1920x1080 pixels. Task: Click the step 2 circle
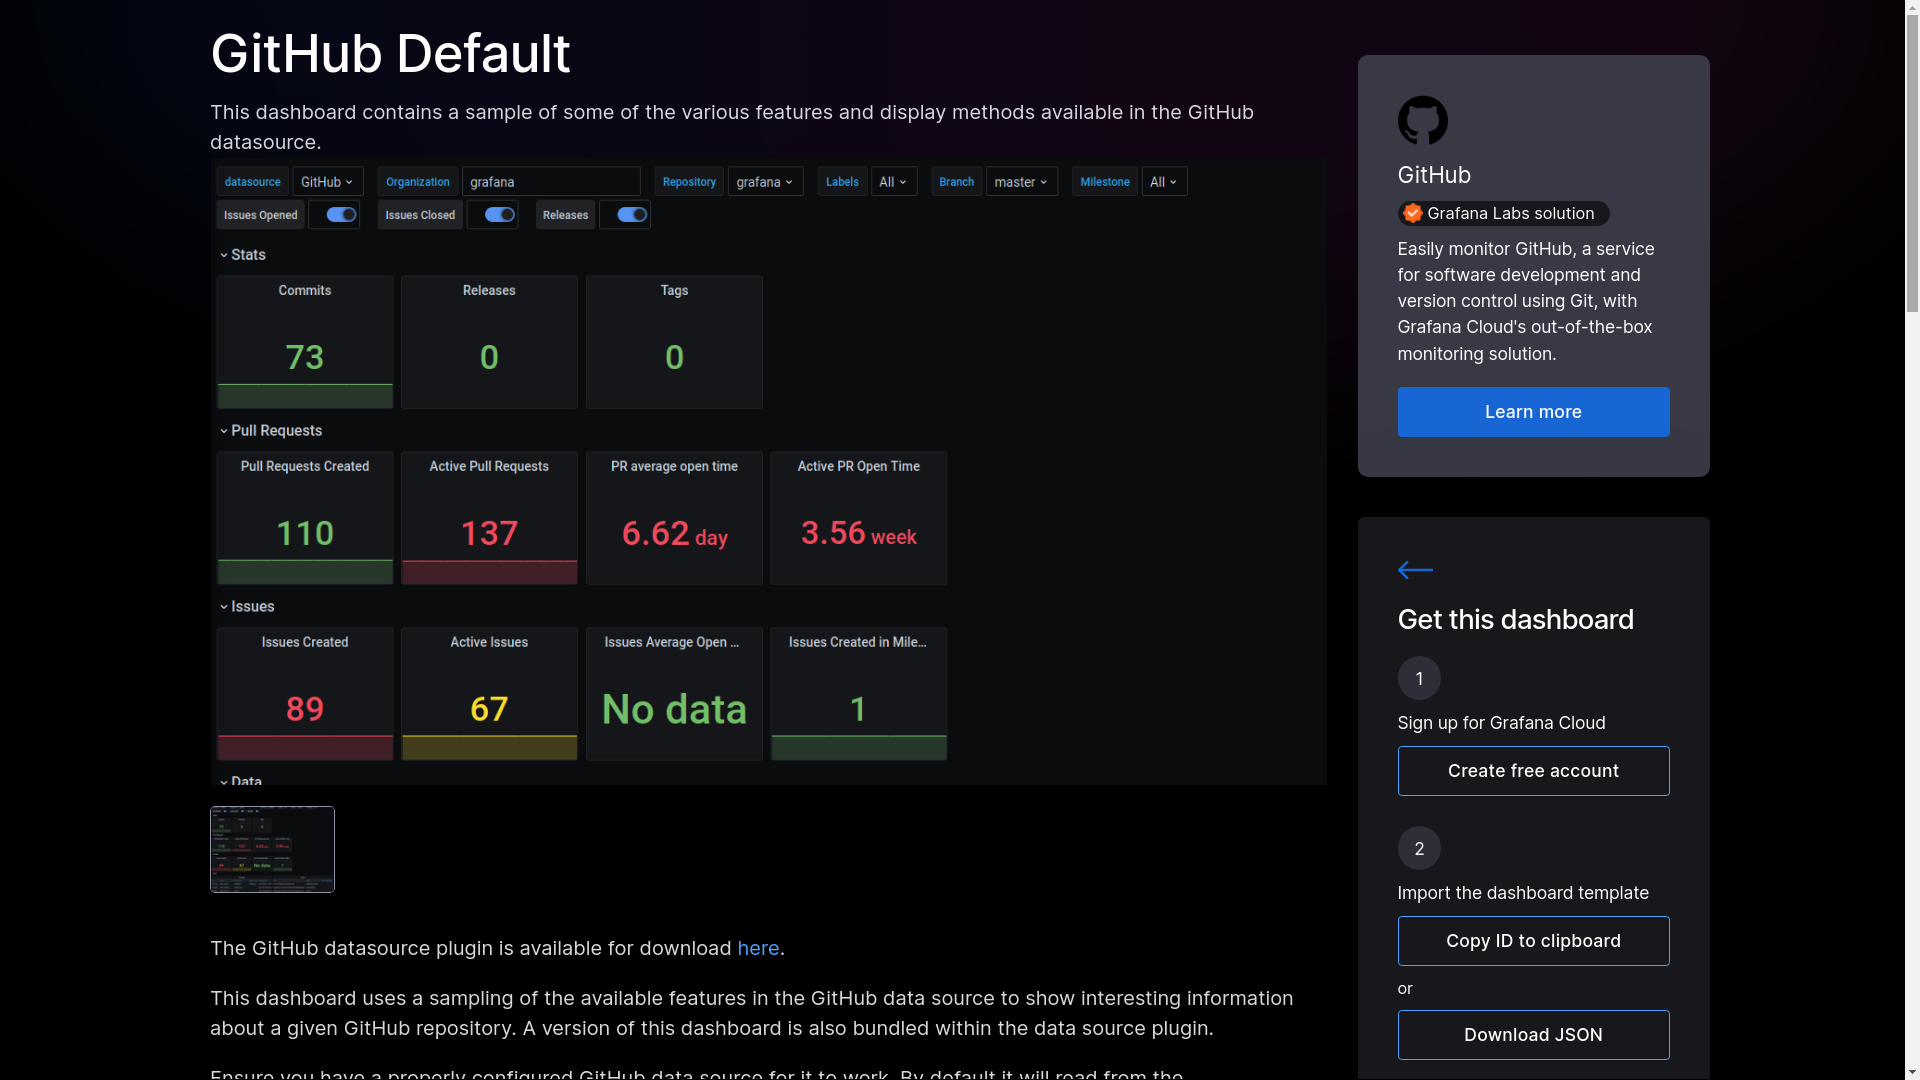click(1419, 847)
